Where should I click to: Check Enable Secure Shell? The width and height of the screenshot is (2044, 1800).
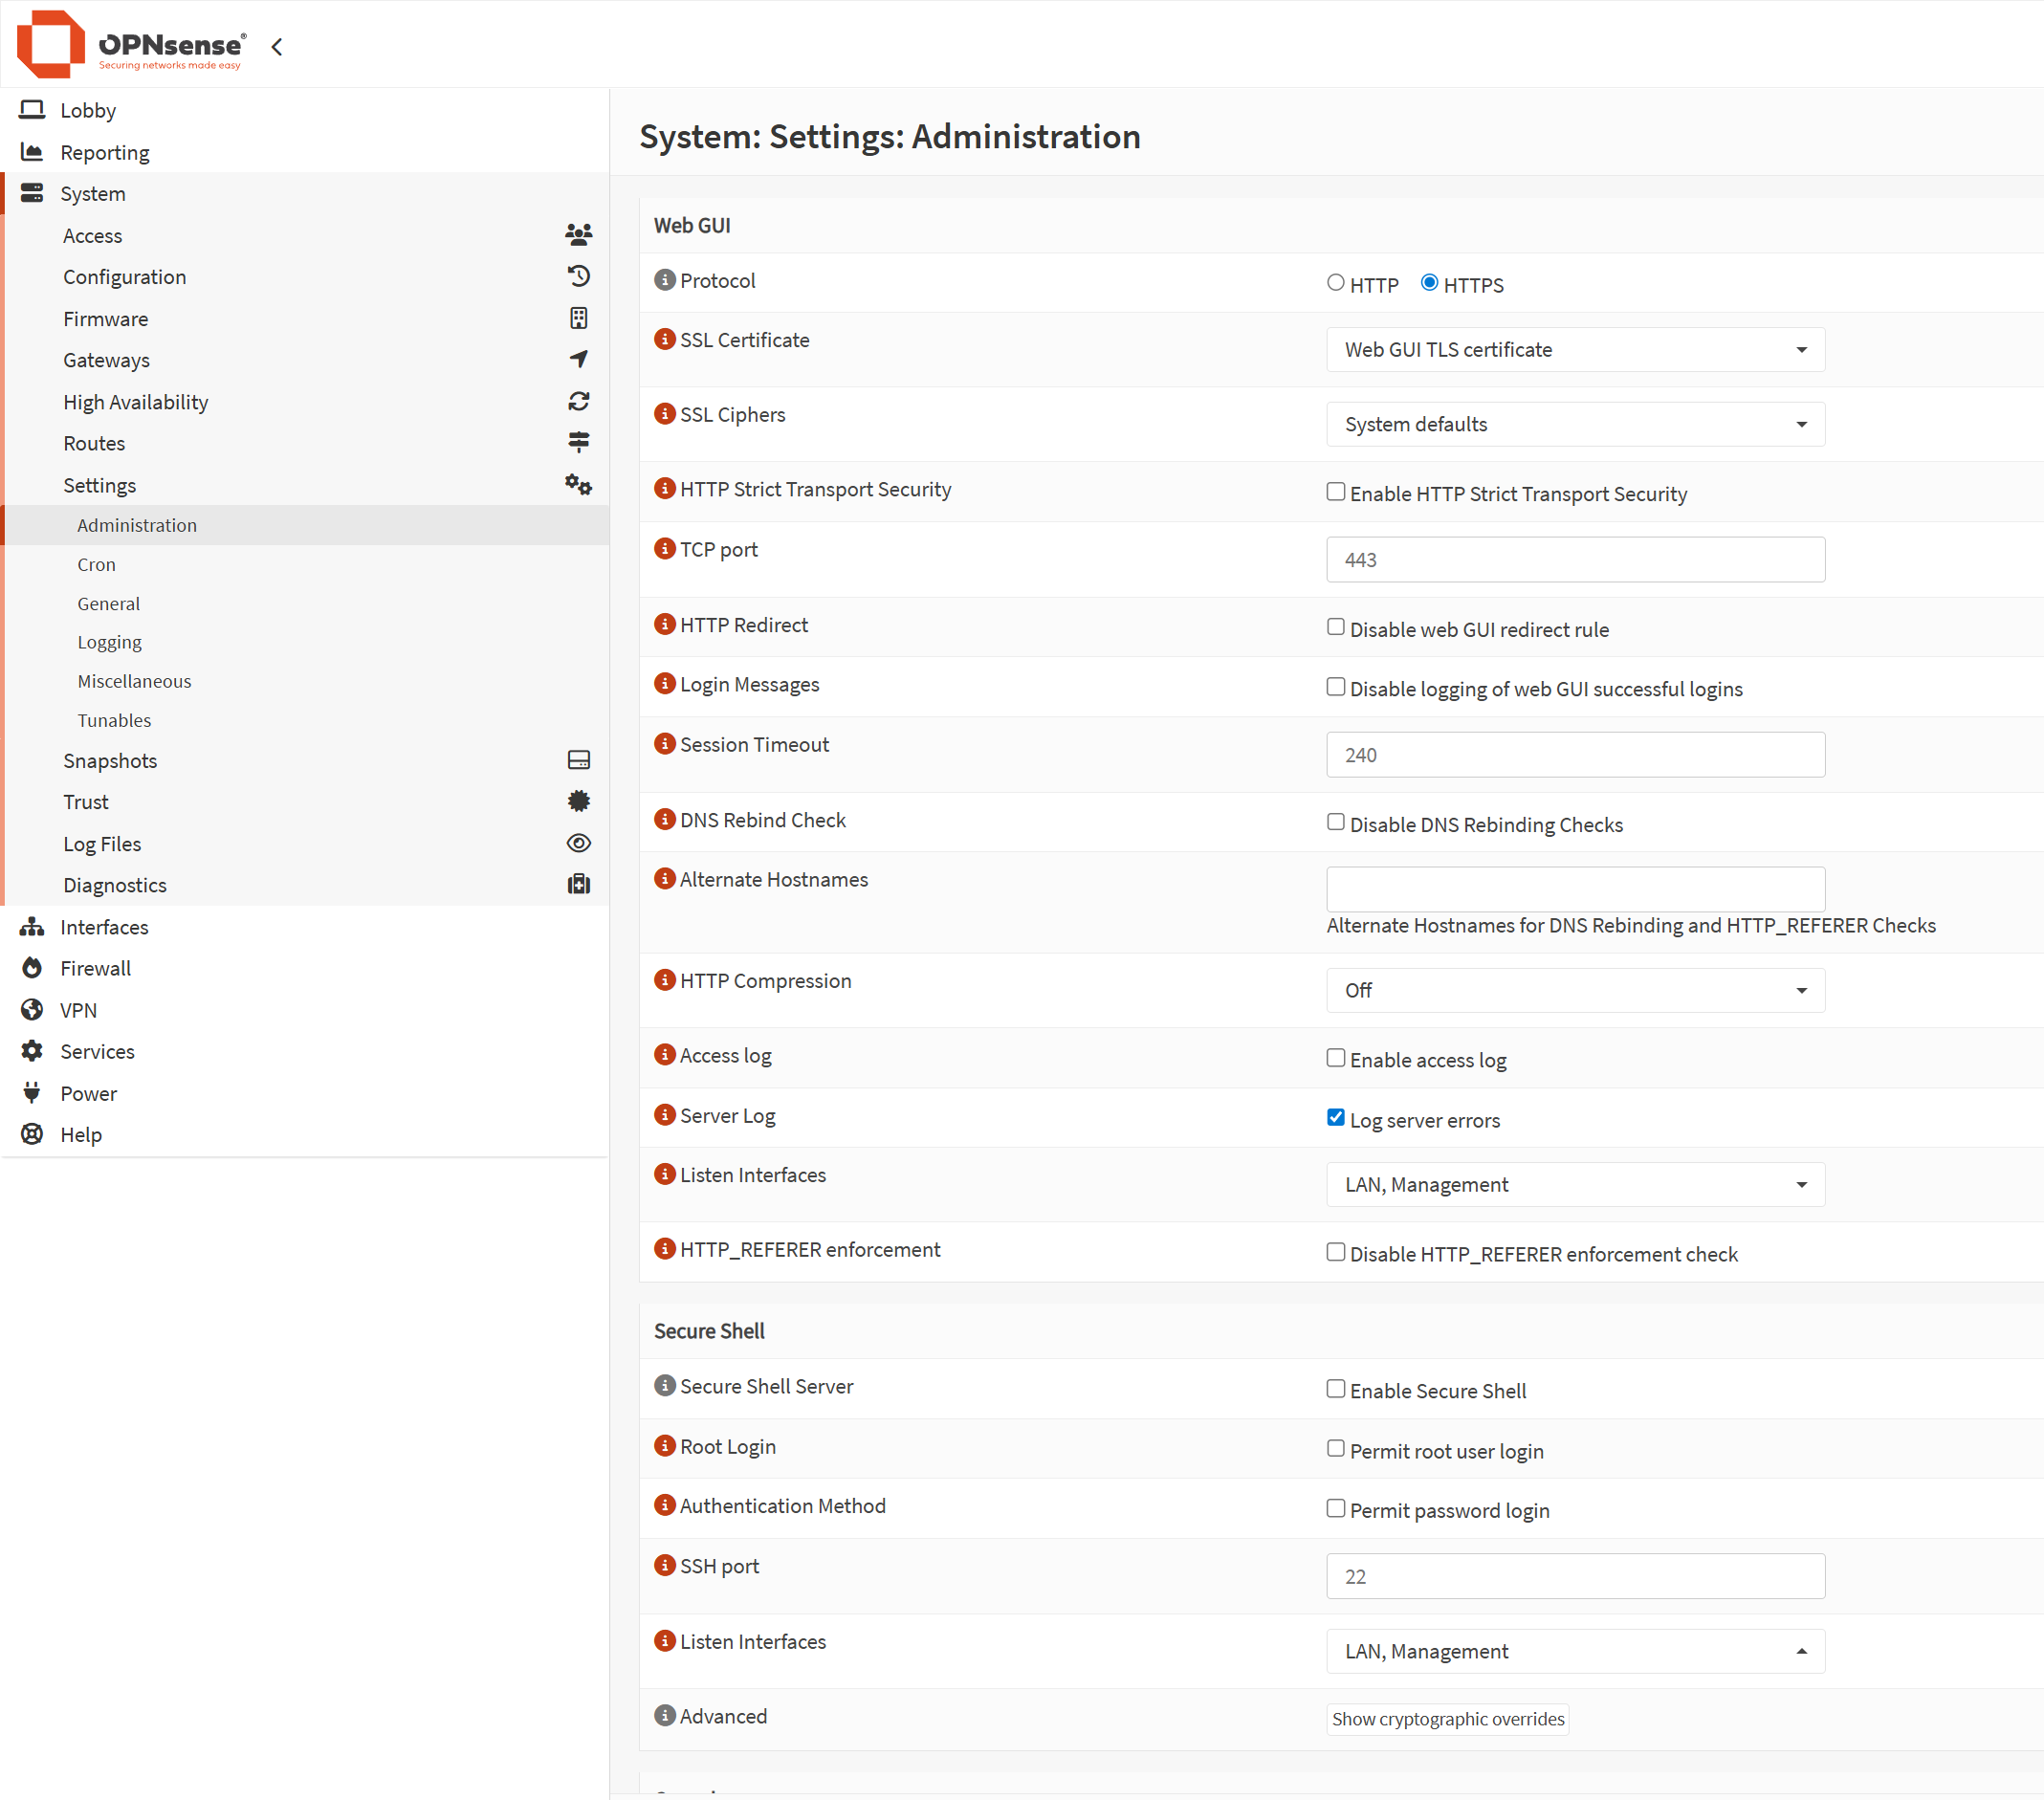1335,1388
